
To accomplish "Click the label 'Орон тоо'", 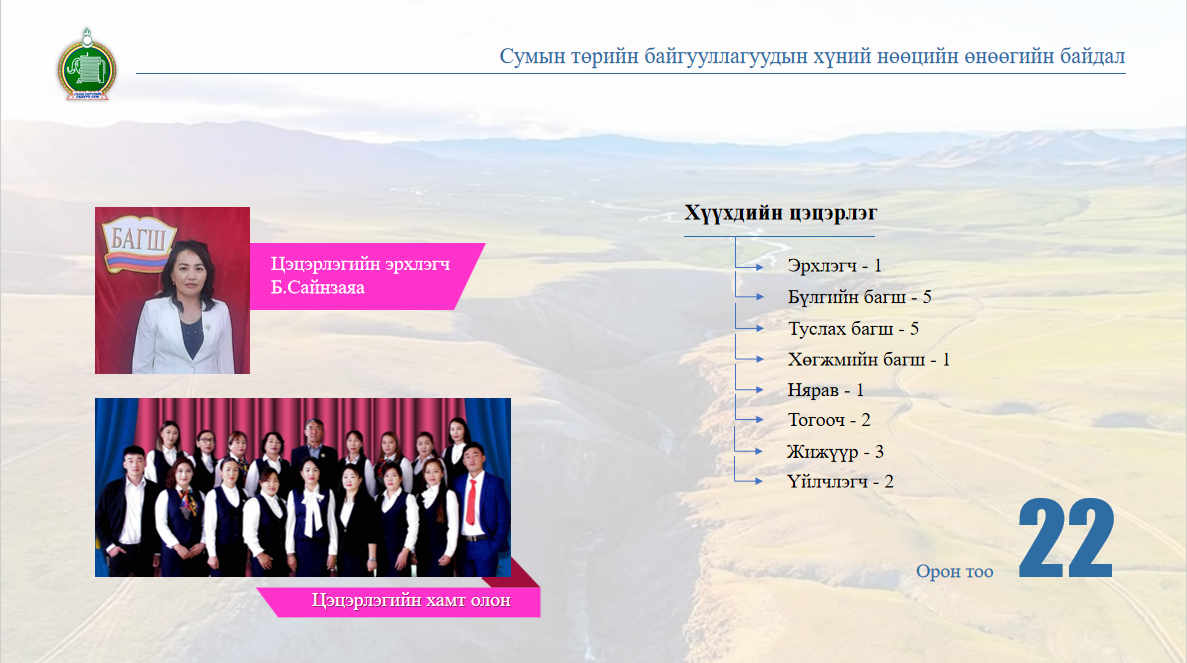I will 955,571.
